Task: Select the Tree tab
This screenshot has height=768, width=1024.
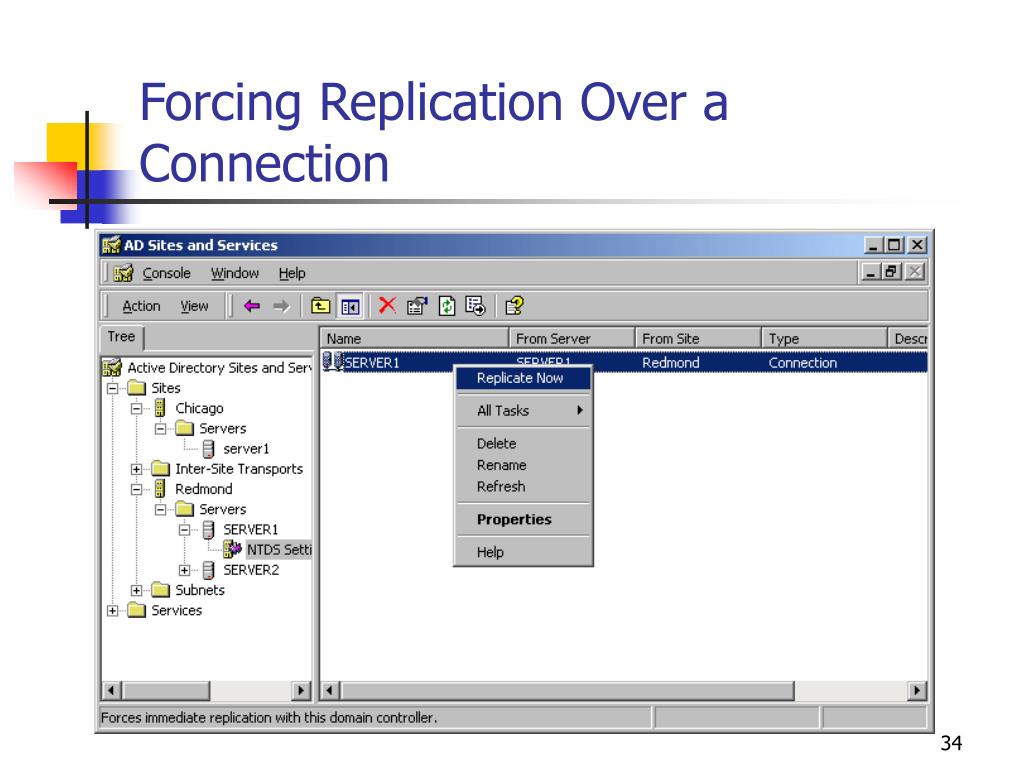Action: coord(121,337)
